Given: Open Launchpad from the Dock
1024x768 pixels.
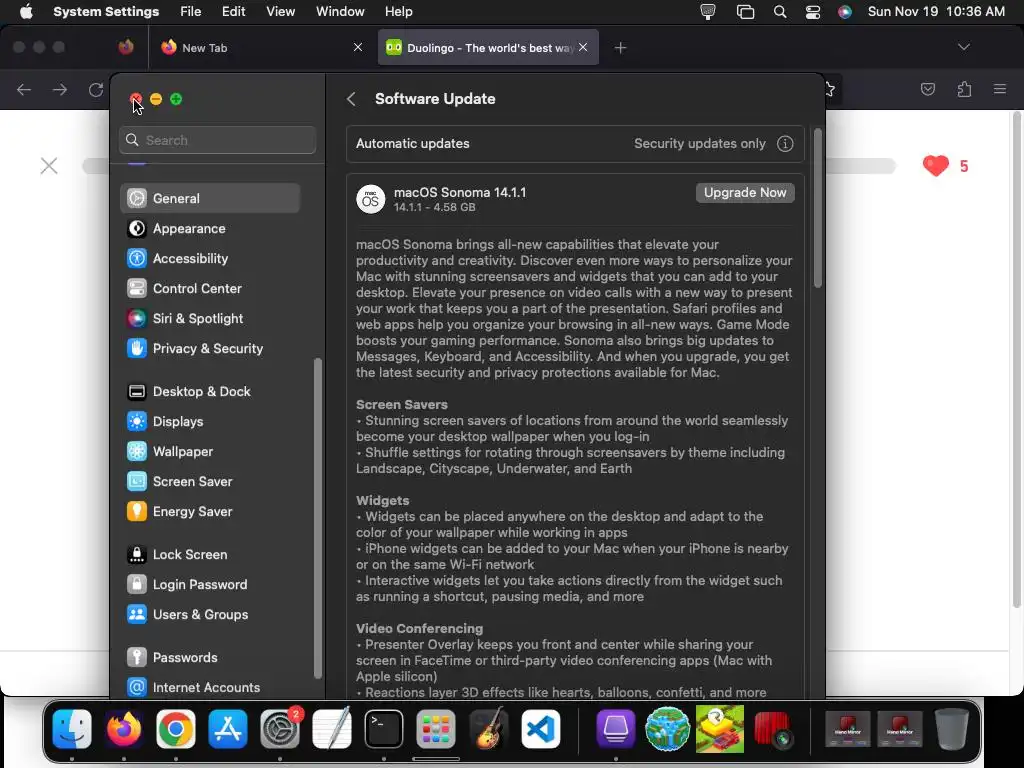Looking at the screenshot, I should click(x=436, y=729).
